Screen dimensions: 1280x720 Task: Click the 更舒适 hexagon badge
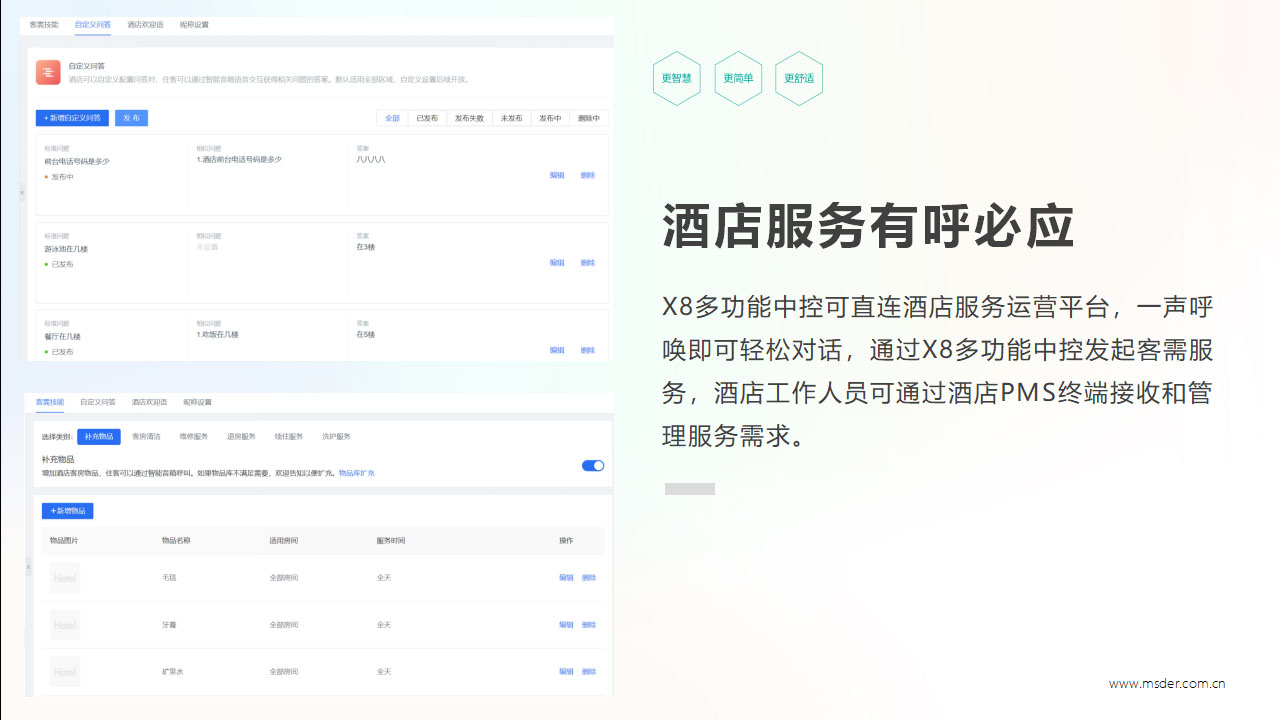pos(799,78)
